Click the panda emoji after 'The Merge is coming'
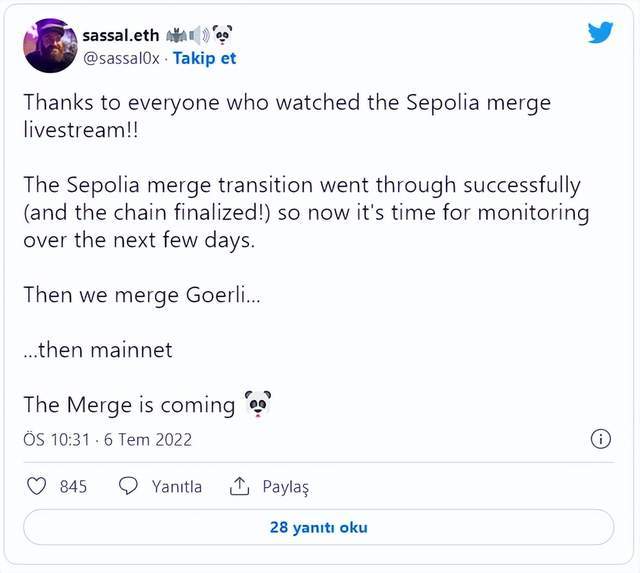The height and width of the screenshot is (573, 640). [x=258, y=404]
